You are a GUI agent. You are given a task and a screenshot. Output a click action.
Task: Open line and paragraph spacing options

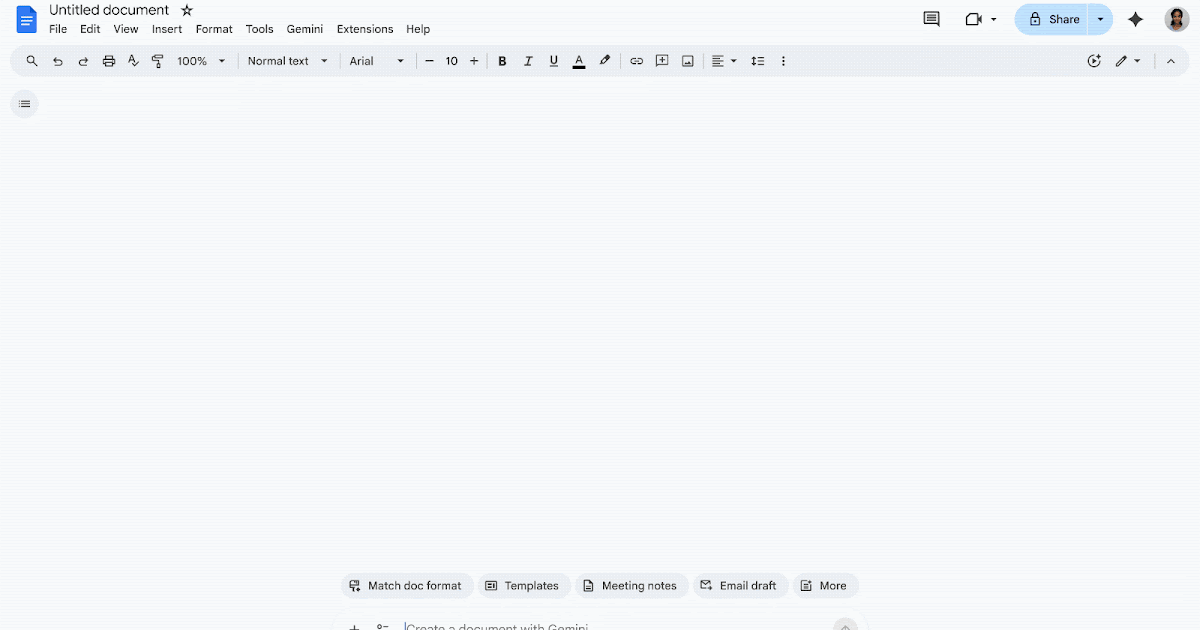(758, 61)
